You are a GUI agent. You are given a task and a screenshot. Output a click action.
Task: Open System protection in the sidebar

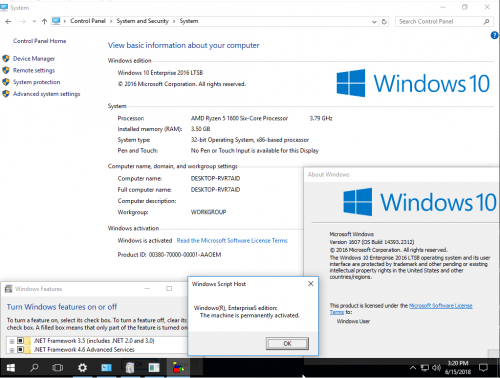click(36, 82)
